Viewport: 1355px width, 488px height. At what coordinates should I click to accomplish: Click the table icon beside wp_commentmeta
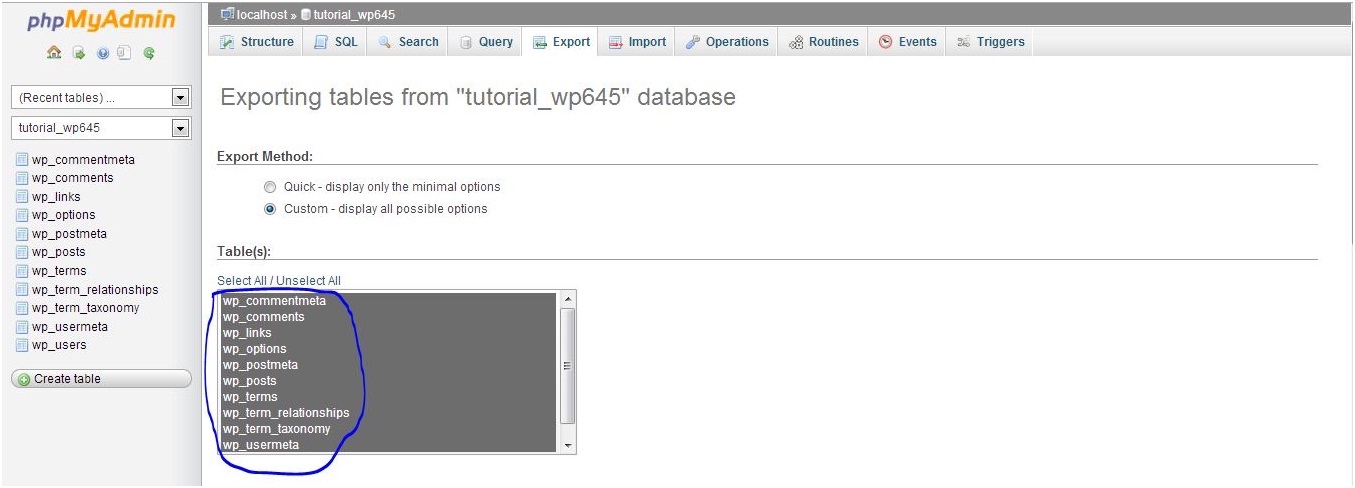[22, 160]
